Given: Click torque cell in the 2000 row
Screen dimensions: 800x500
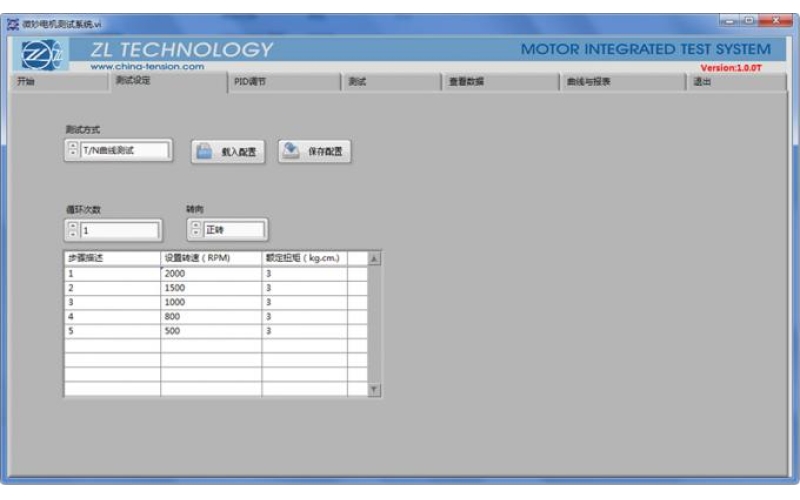Looking at the screenshot, I should pyautogui.click(x=305, y=273).
